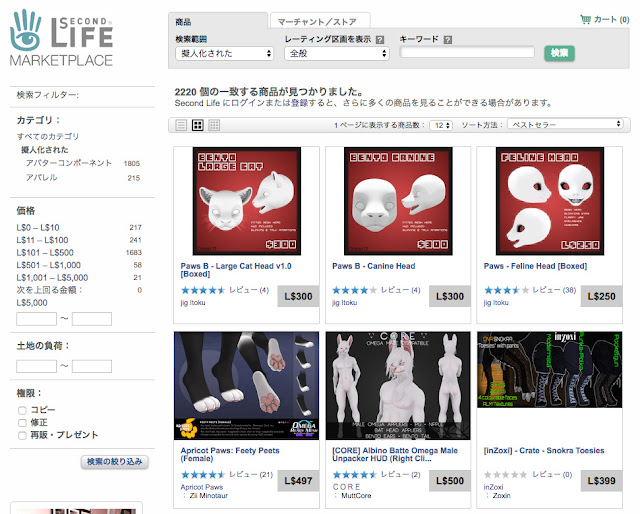Screen dimensions: 640x514
Task: Open Feline Head product thumbnail
Action: [x=550, y=201]
